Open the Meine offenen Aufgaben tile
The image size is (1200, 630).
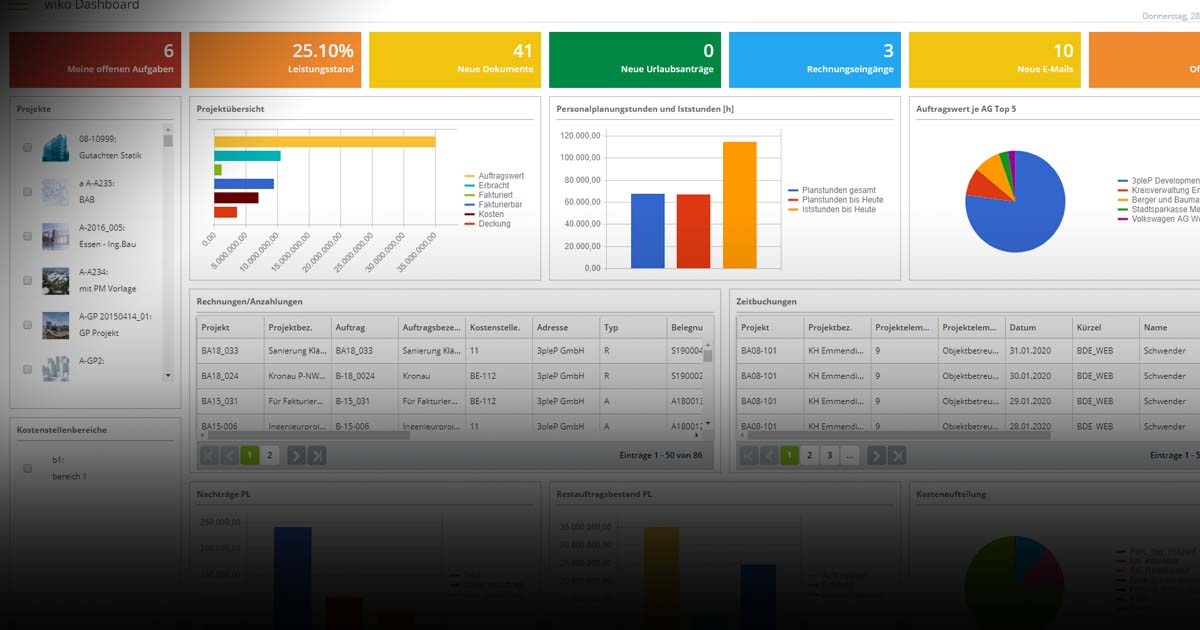pos(95,60)
